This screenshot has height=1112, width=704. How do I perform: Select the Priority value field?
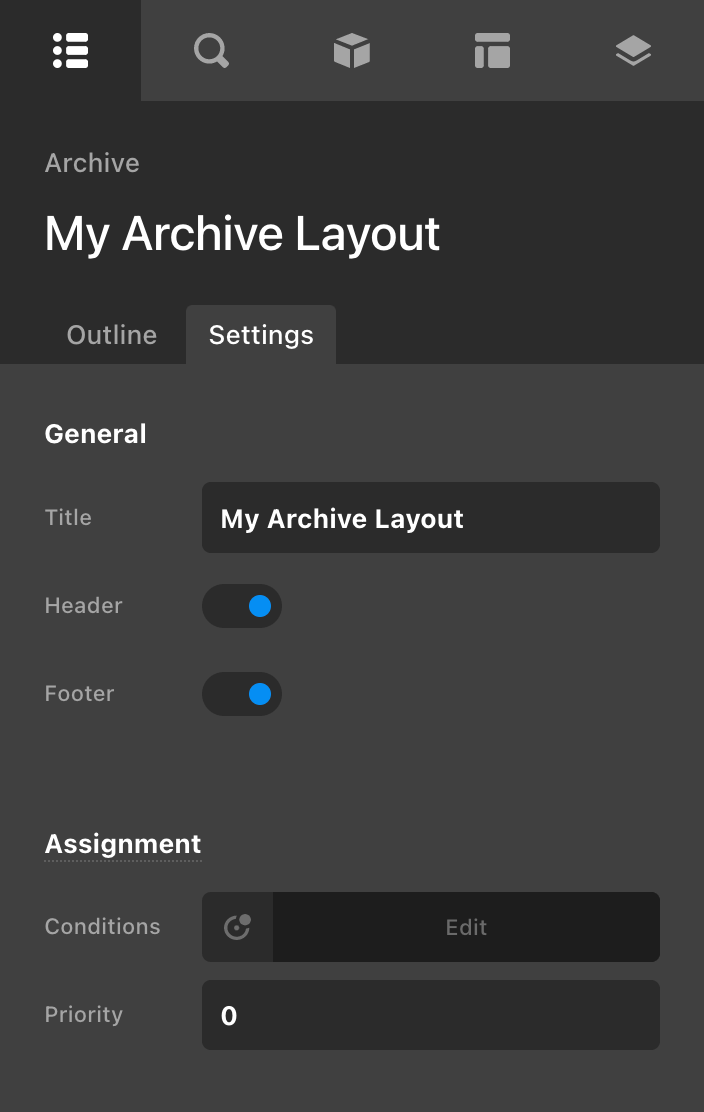click(x=430, y=1014)
